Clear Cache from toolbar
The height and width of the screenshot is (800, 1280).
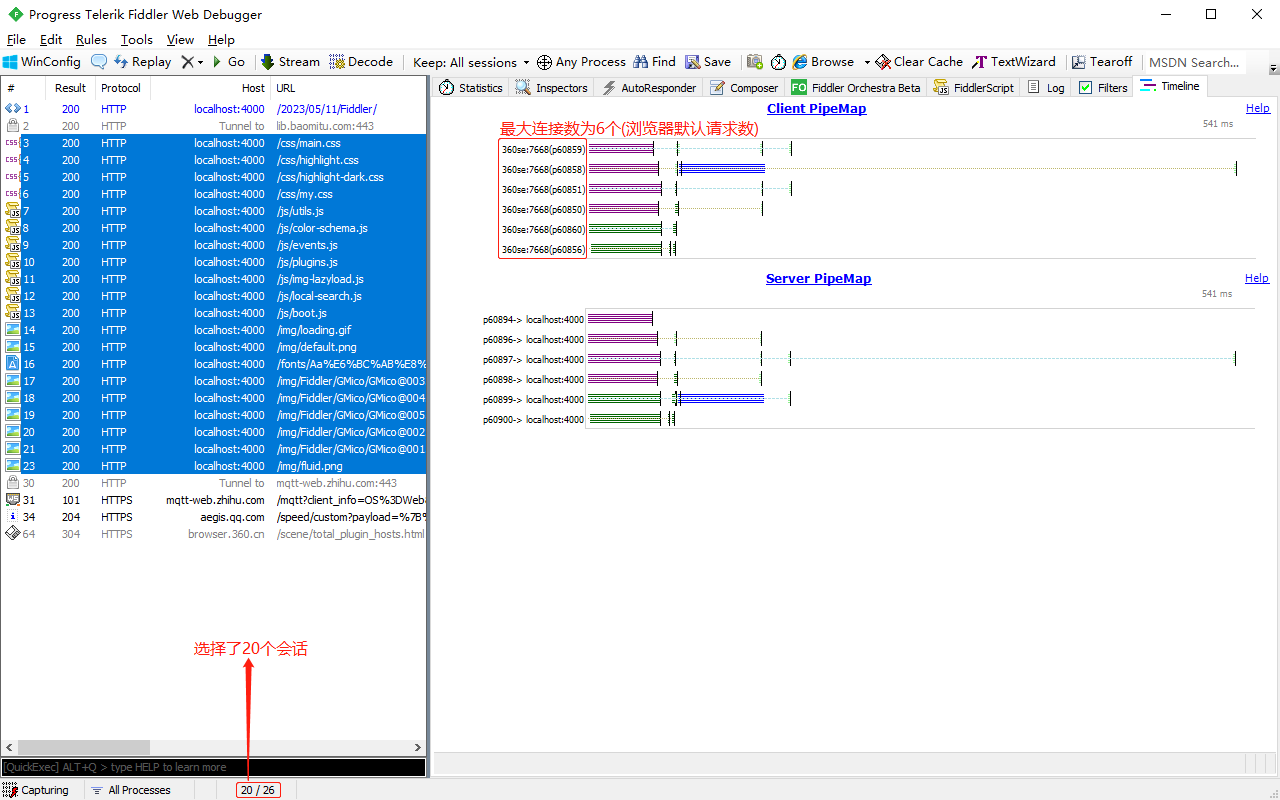coord(919,62)
